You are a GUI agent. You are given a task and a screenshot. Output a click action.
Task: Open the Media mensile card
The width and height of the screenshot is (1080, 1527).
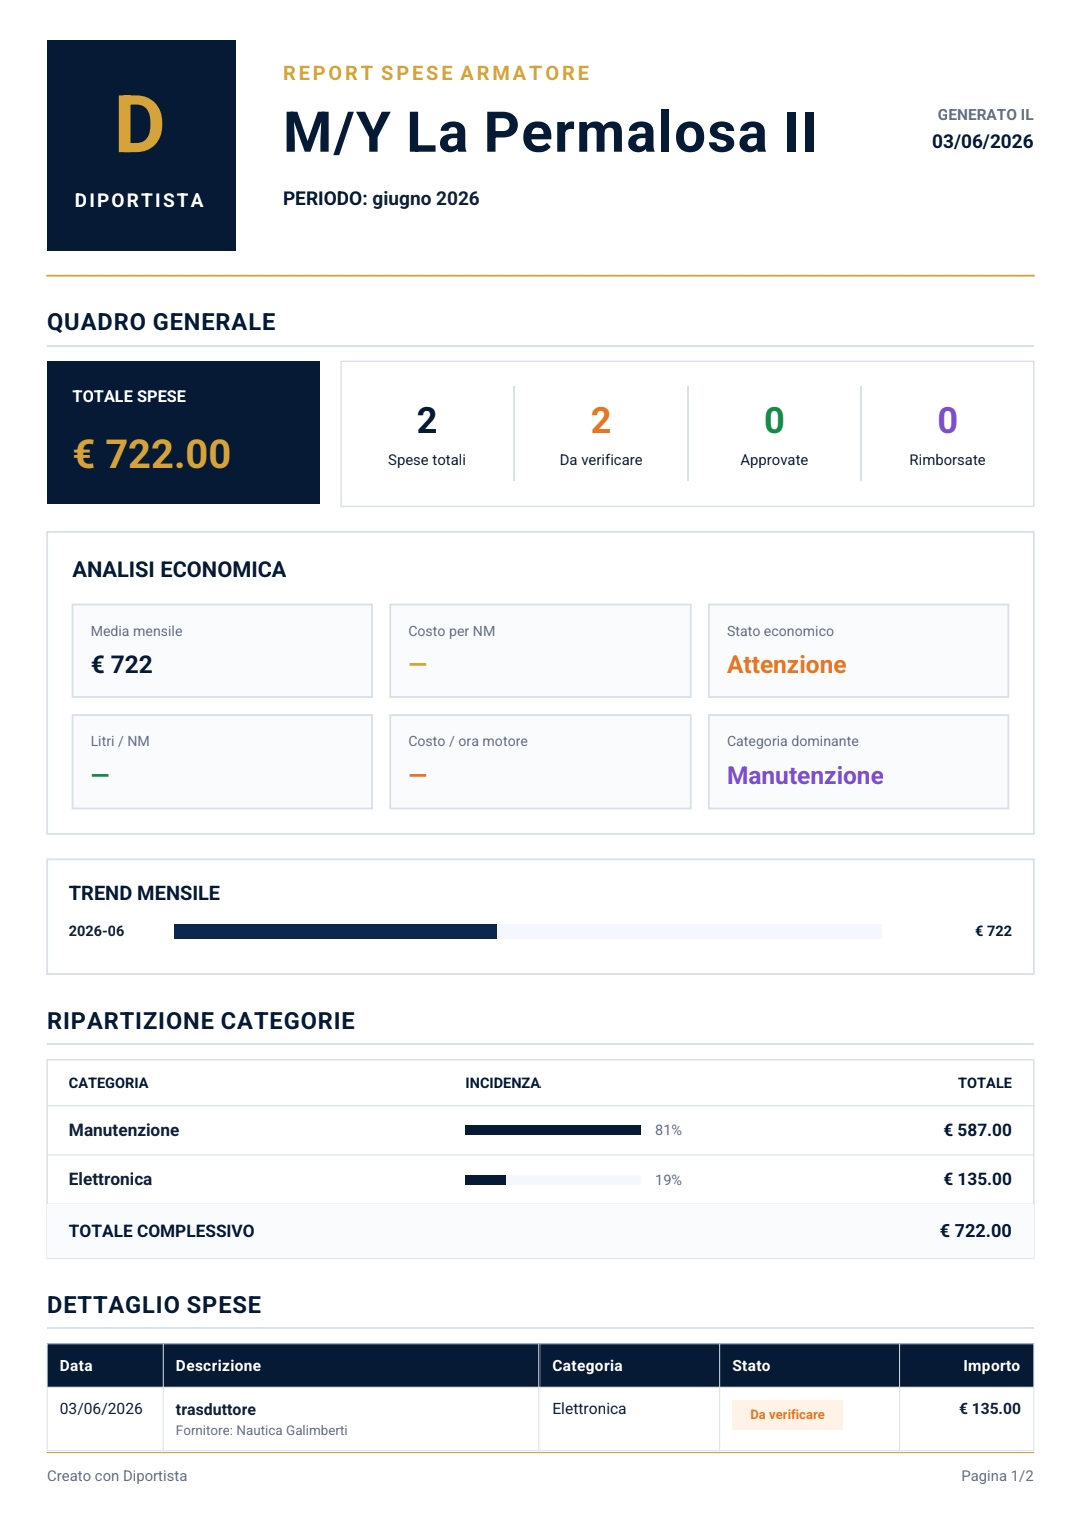click(x=222, y=650)
